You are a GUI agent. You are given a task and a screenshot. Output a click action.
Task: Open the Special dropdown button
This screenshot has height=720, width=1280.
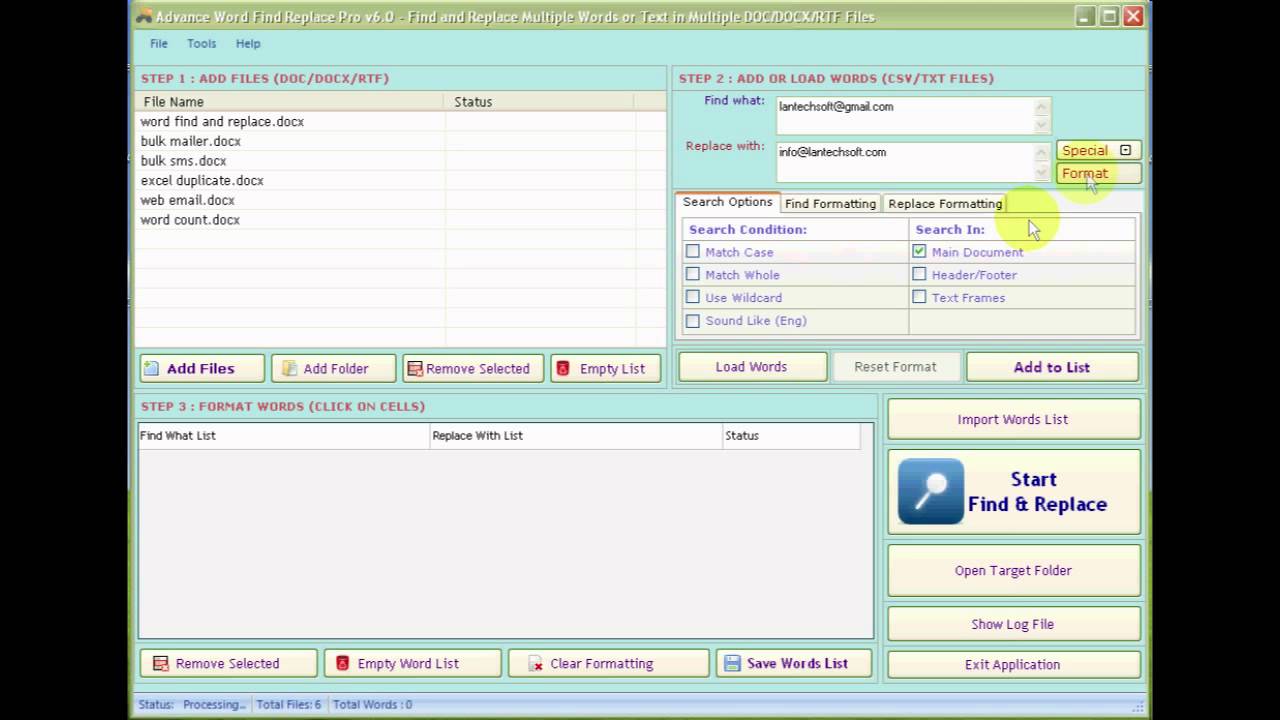coord(1098,150)
